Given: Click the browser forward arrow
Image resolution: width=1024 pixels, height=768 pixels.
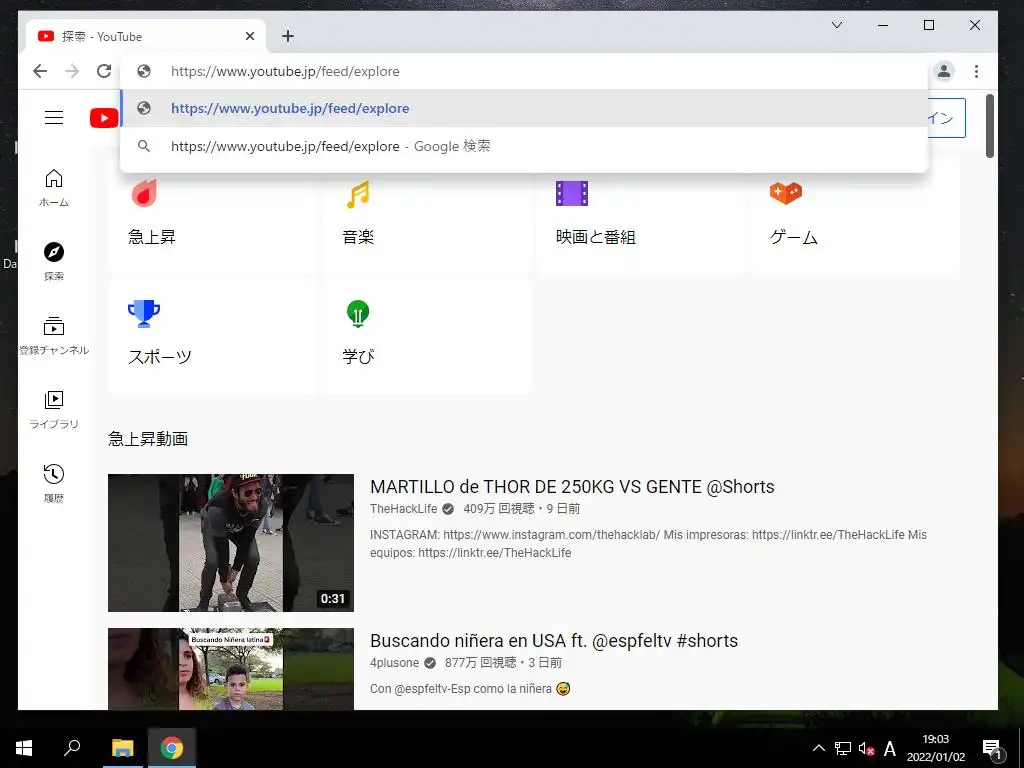Looking at the screenshot, I should 72,71.
